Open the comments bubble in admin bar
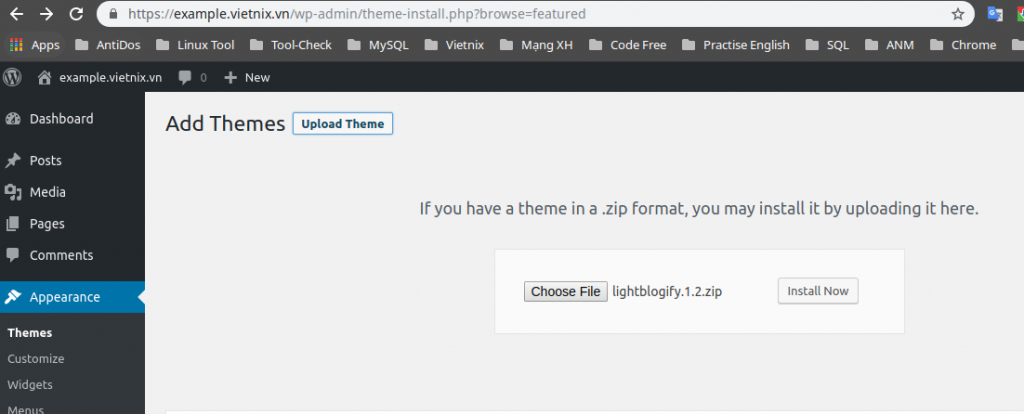The height and width of the screenshot is (414, 1024). [x=192, y=77]
